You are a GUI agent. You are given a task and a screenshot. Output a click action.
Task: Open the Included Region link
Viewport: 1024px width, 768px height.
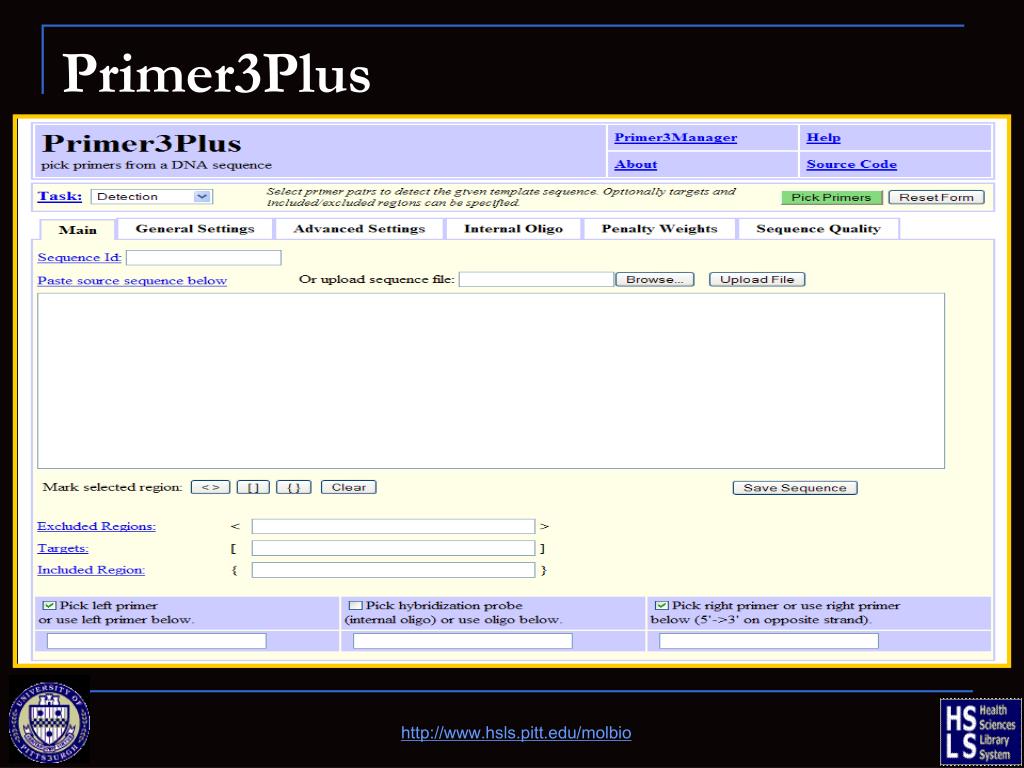coord(91,570)
